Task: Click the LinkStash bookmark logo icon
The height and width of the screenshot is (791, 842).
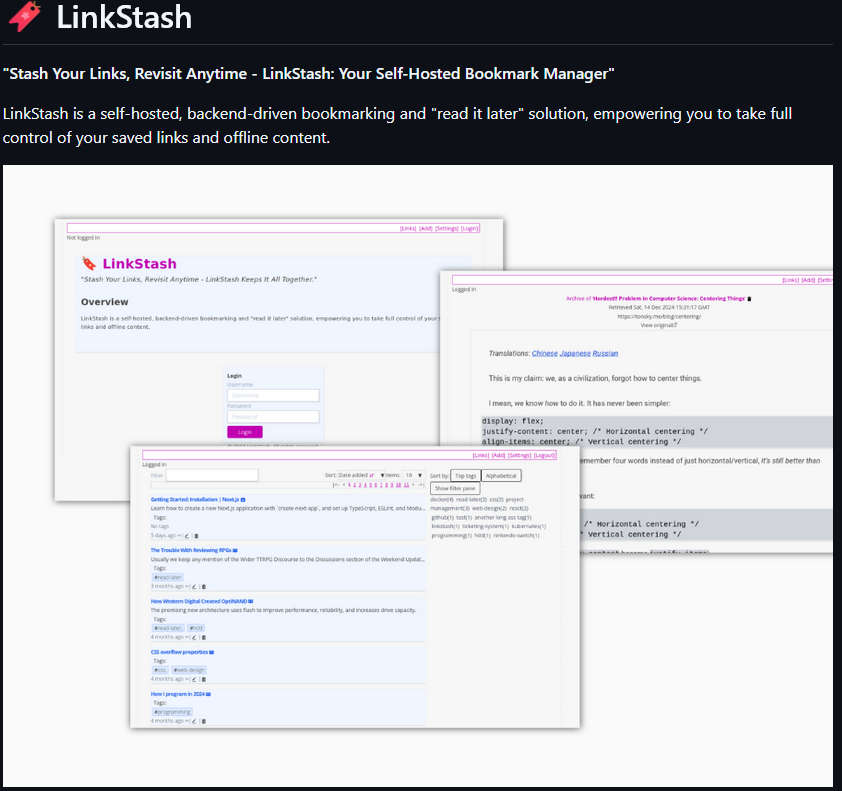Action: [24, 17]
